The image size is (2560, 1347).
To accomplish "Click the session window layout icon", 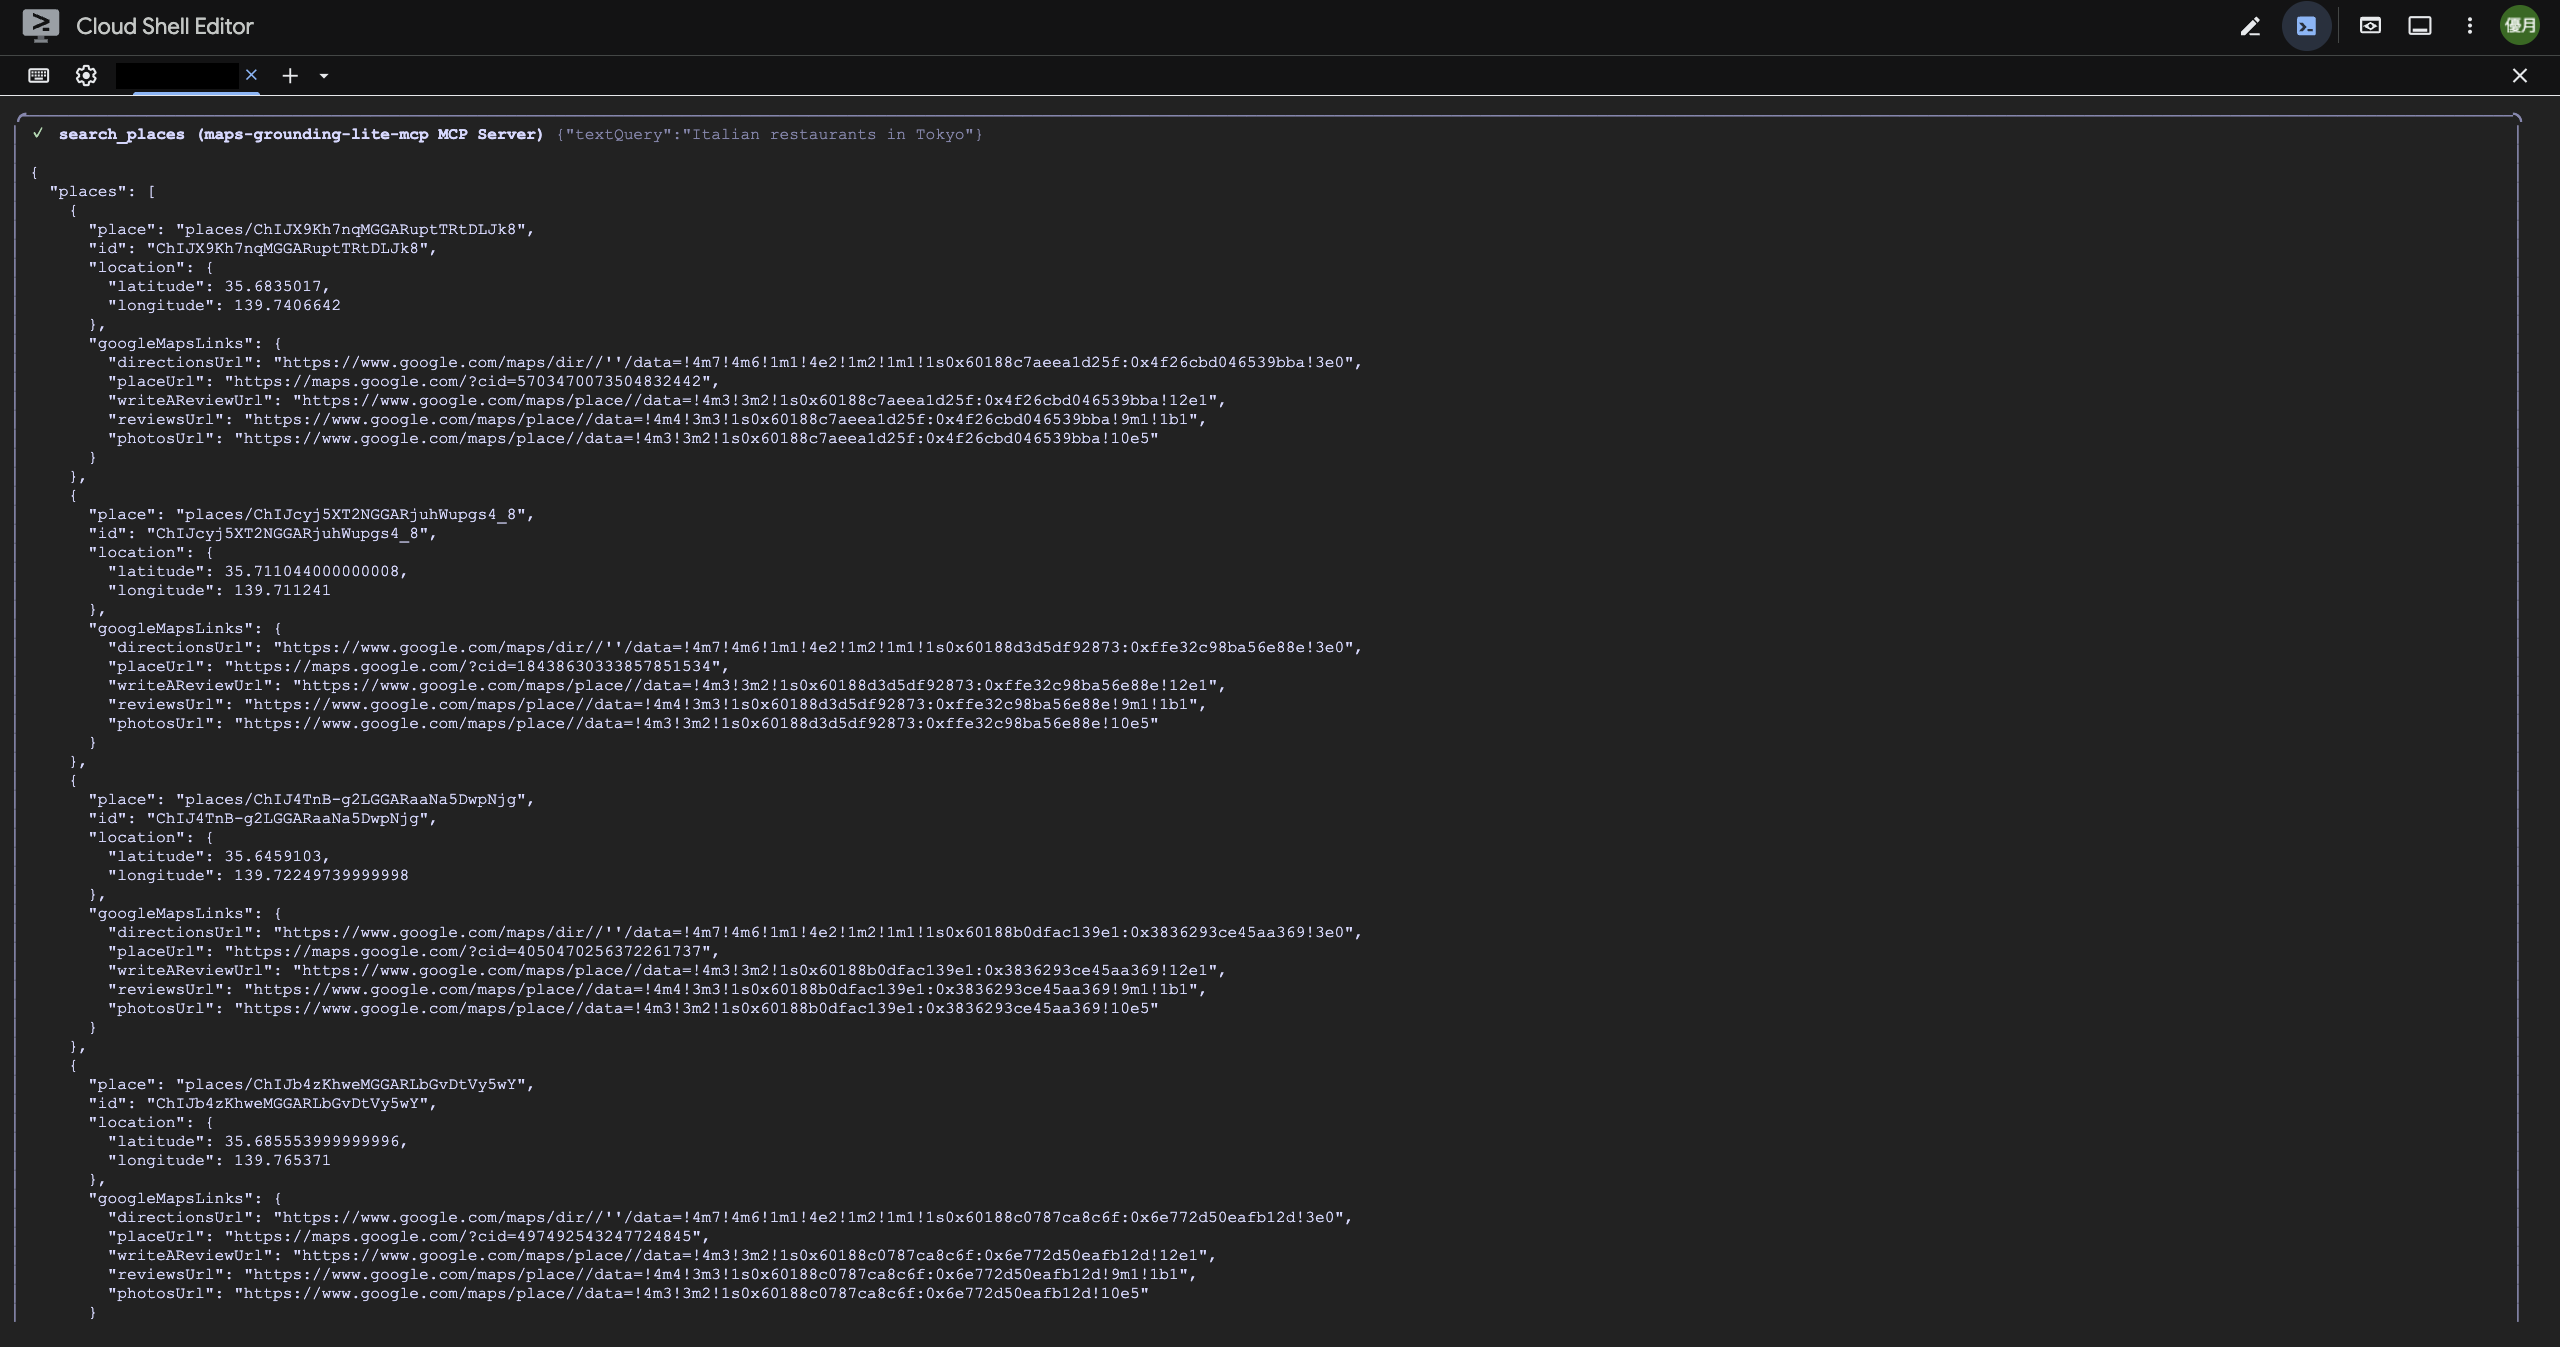I will pyautogui.click(x=2420, y=26).
